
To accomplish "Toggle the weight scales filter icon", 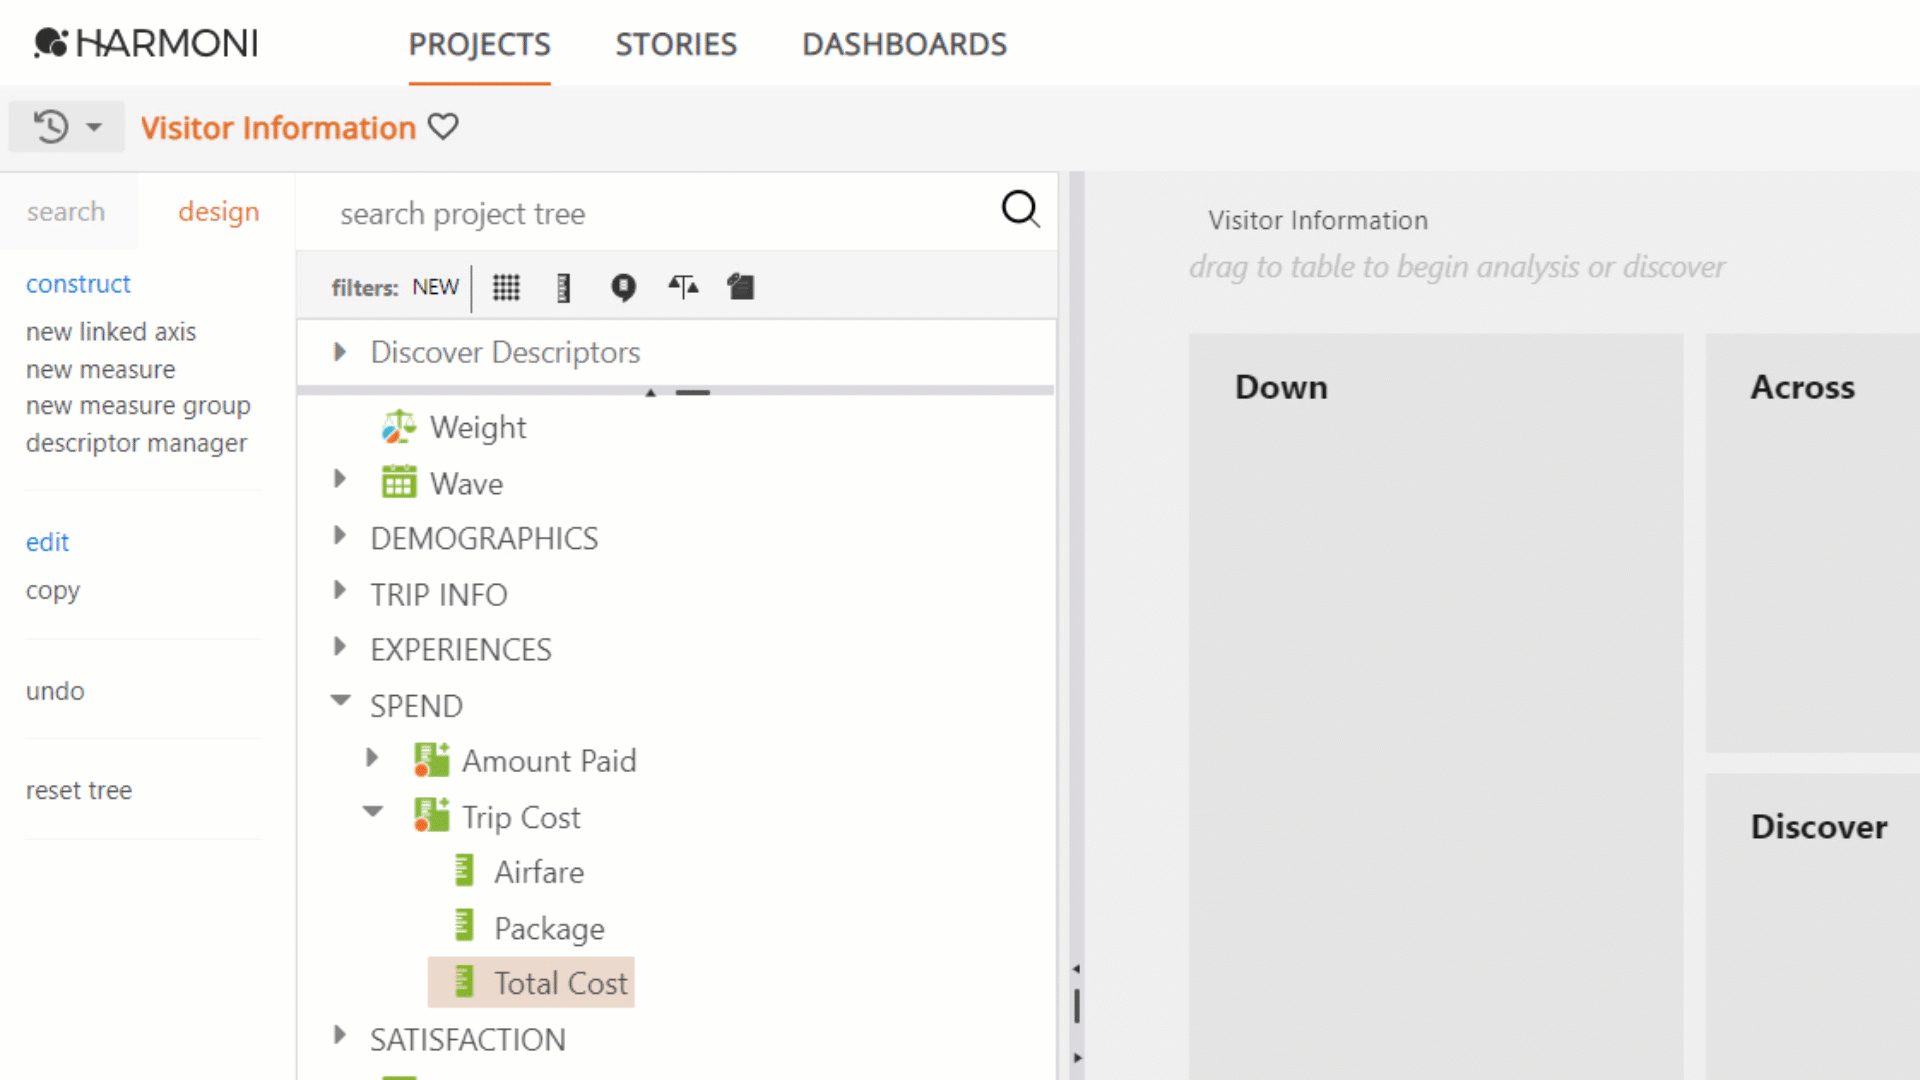I will pyautogui.click(x=683, y=288).
